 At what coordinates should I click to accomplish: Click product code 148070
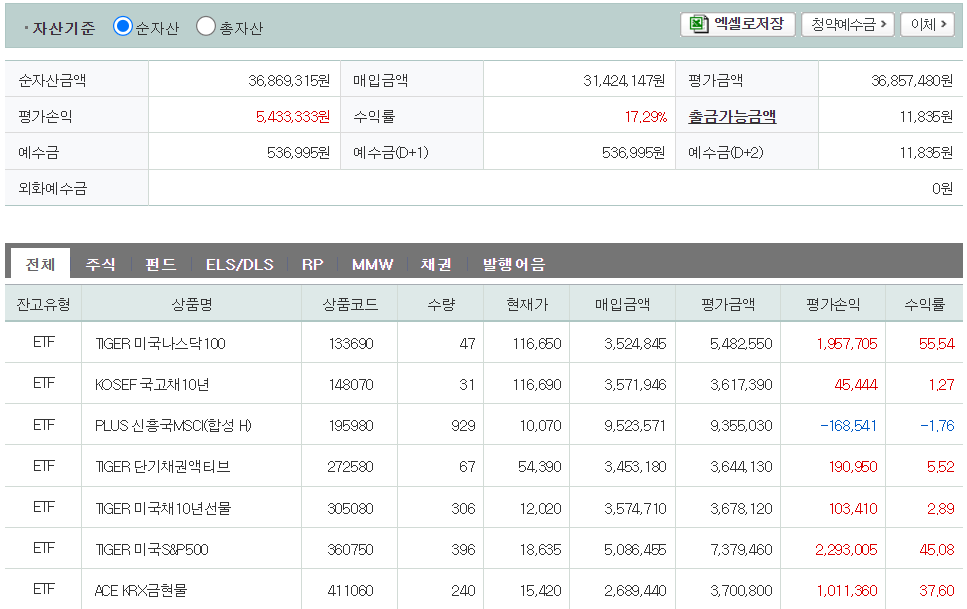pos(351,385)
